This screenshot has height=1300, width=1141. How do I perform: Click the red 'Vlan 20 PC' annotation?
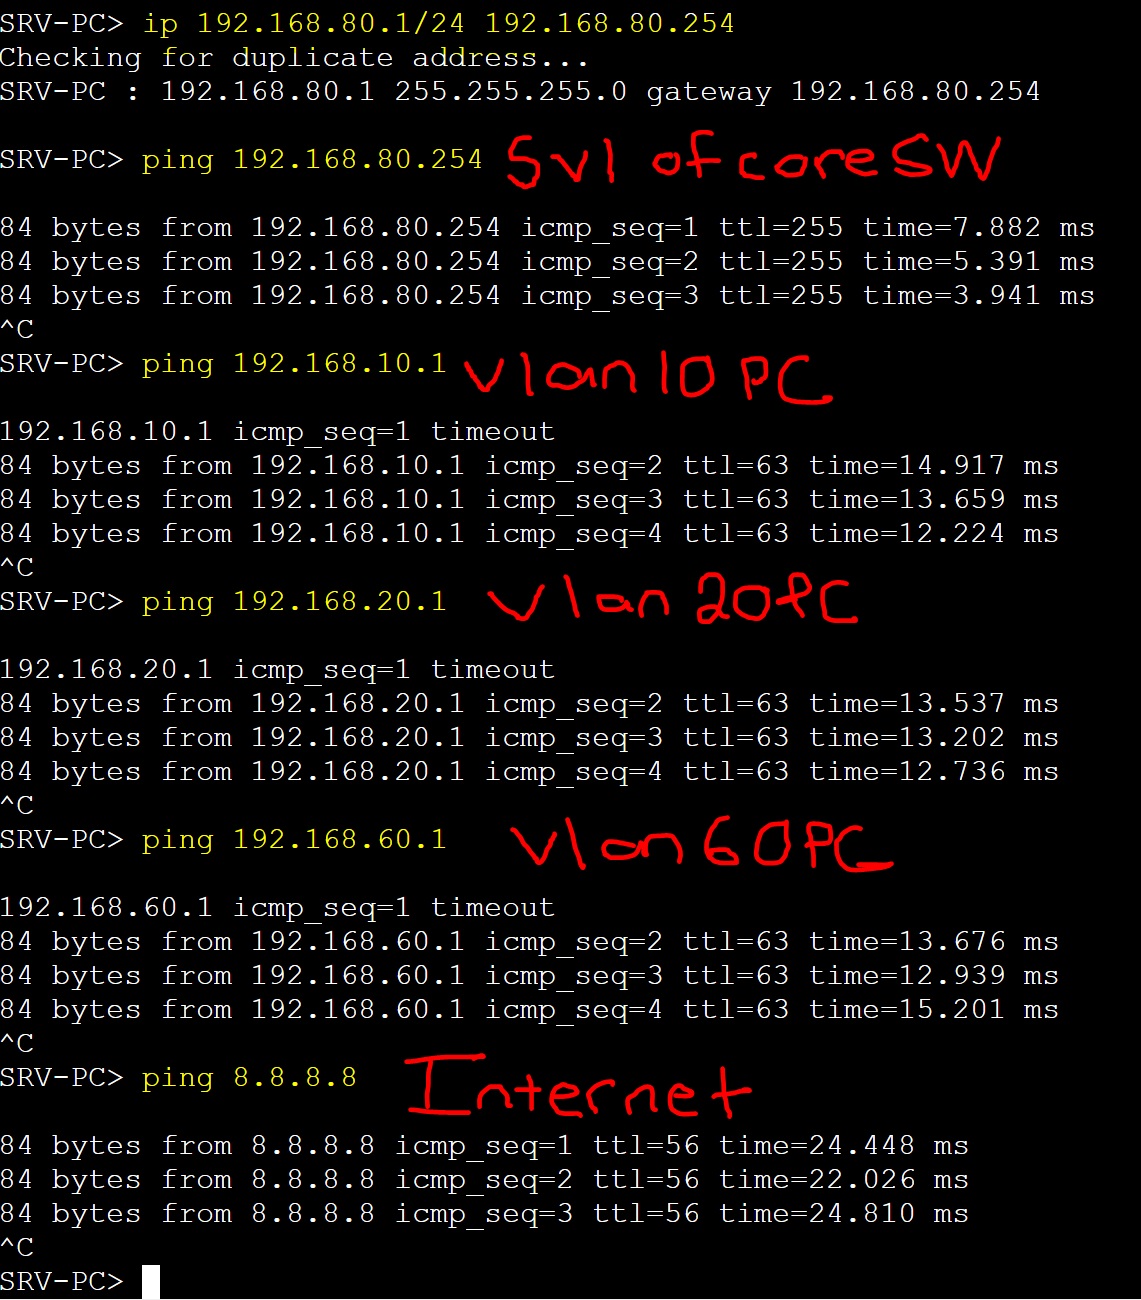tap(672, 599)
